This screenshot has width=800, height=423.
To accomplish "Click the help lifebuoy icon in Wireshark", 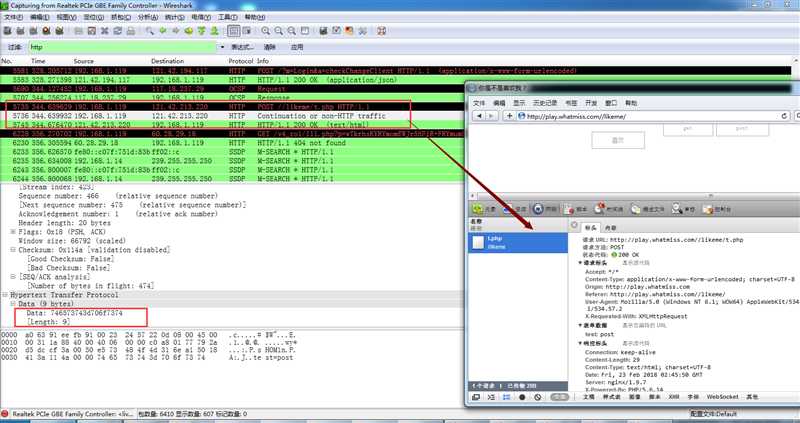I will [381, 31].
